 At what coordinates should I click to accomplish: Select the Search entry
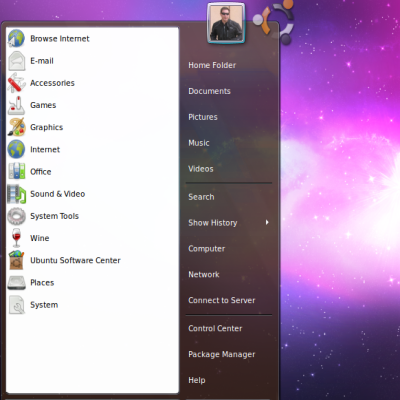[x=201, y=197]
